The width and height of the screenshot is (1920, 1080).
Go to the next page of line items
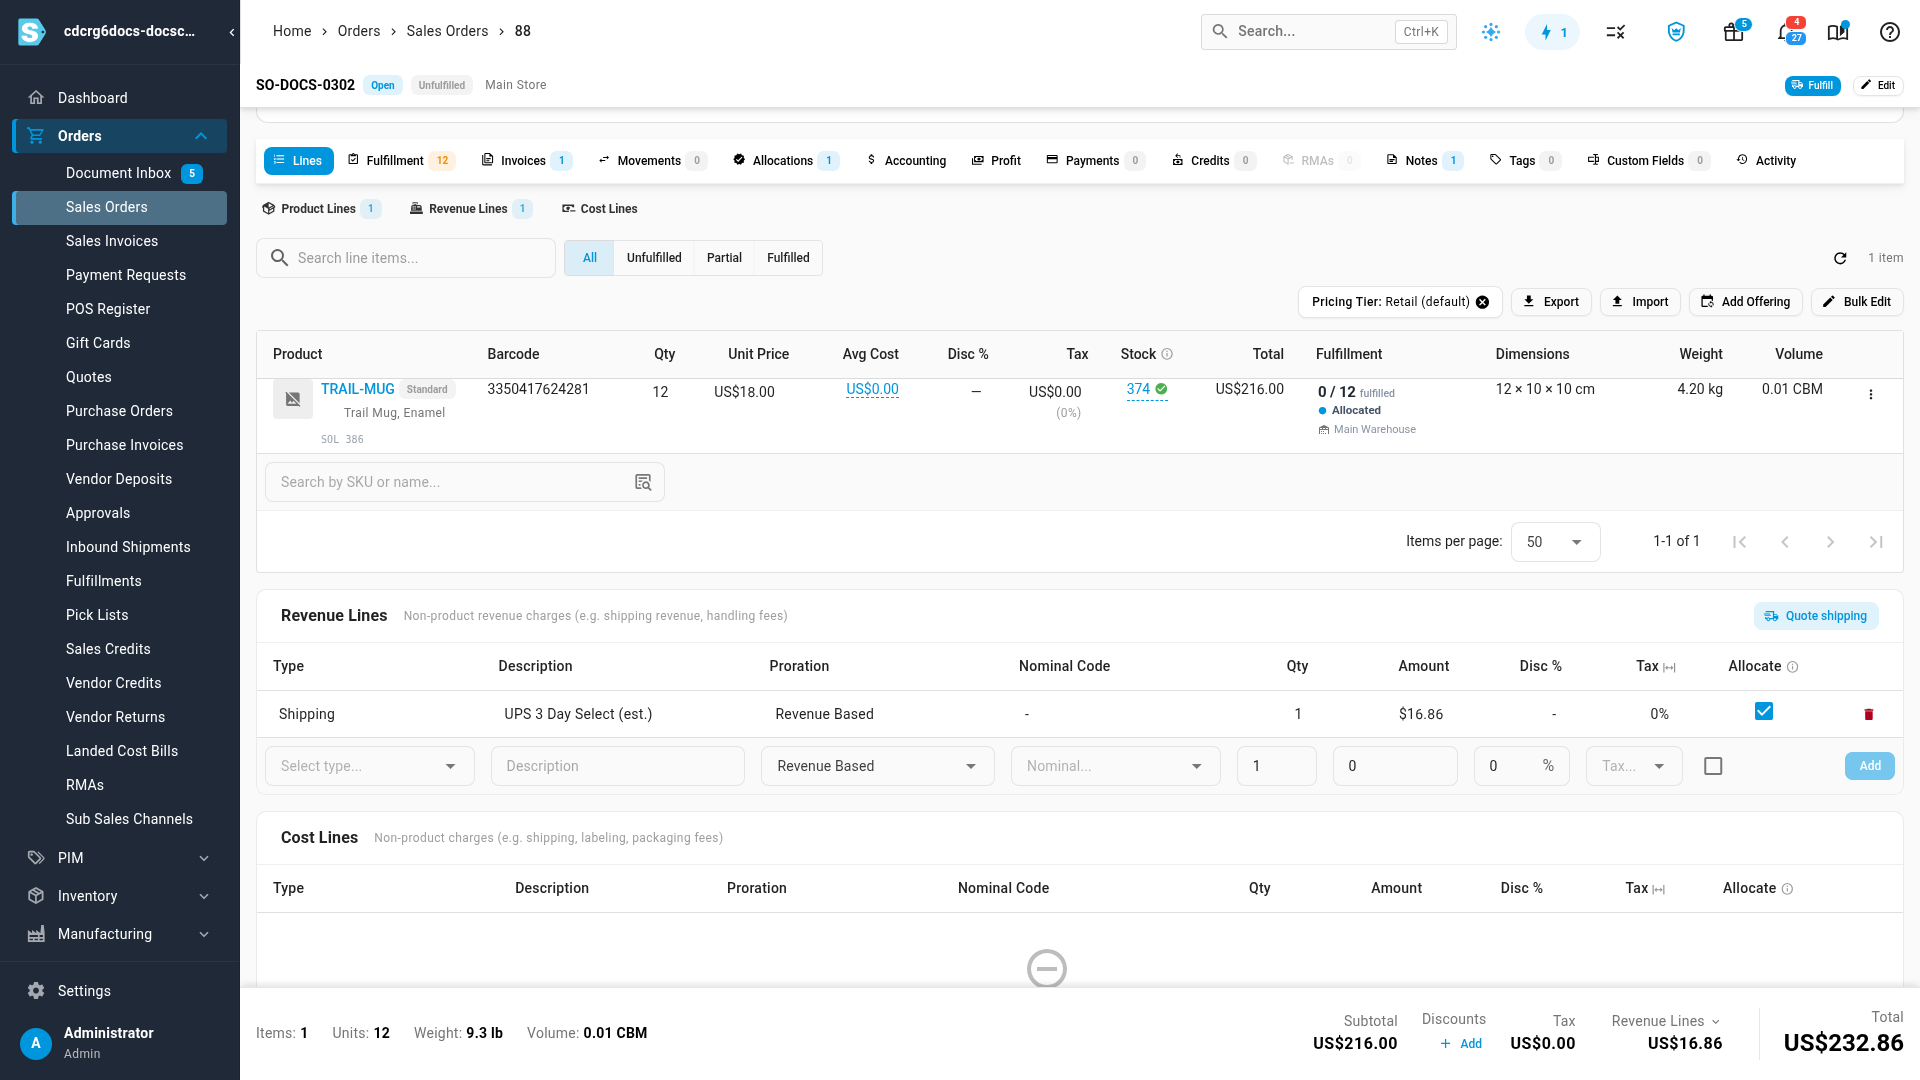(x=1830, y=542)
